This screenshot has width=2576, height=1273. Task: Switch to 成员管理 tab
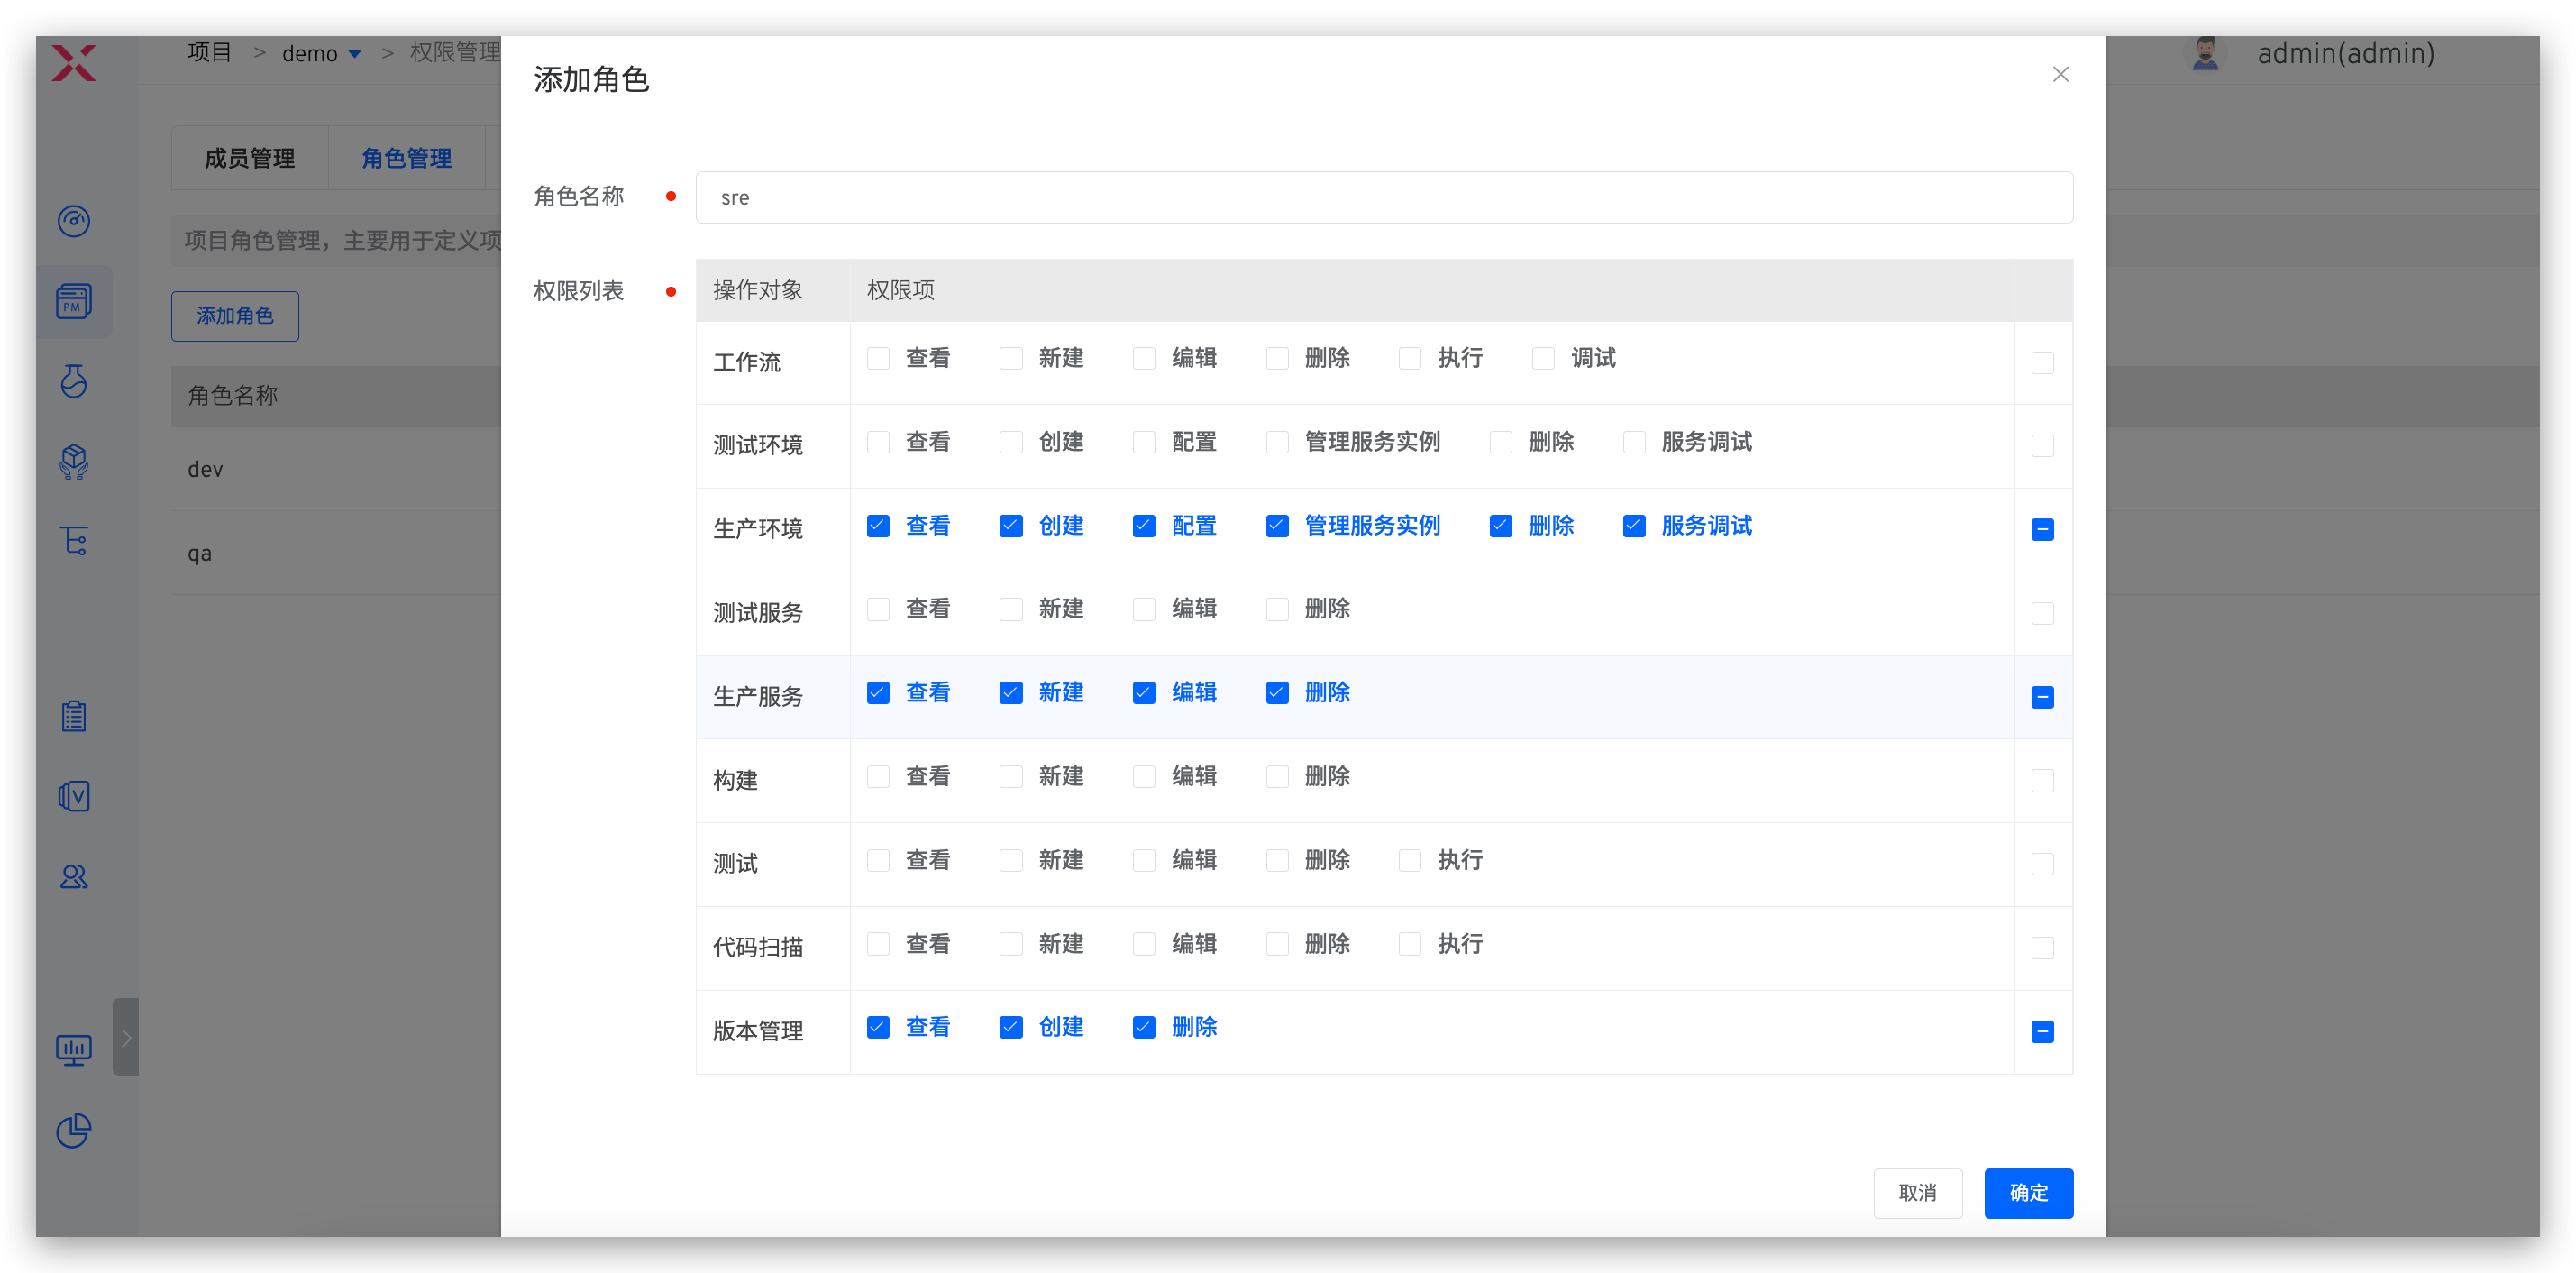(x=250, y=159)
